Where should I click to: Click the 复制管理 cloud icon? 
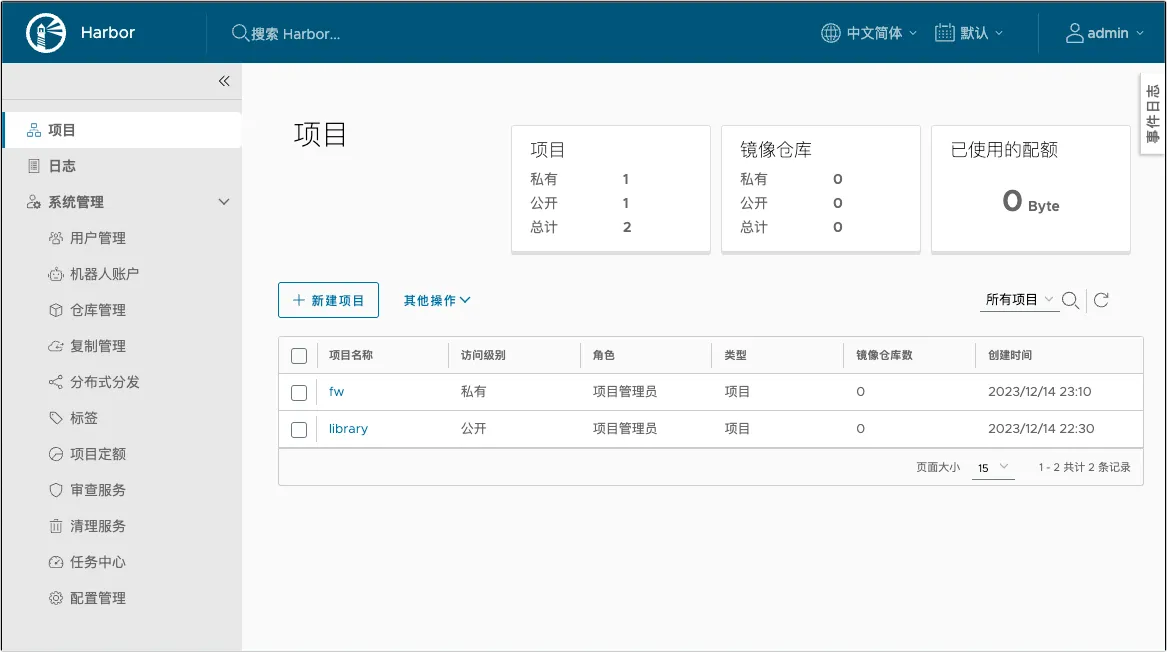pyautogui.click(x=56, y=346)
